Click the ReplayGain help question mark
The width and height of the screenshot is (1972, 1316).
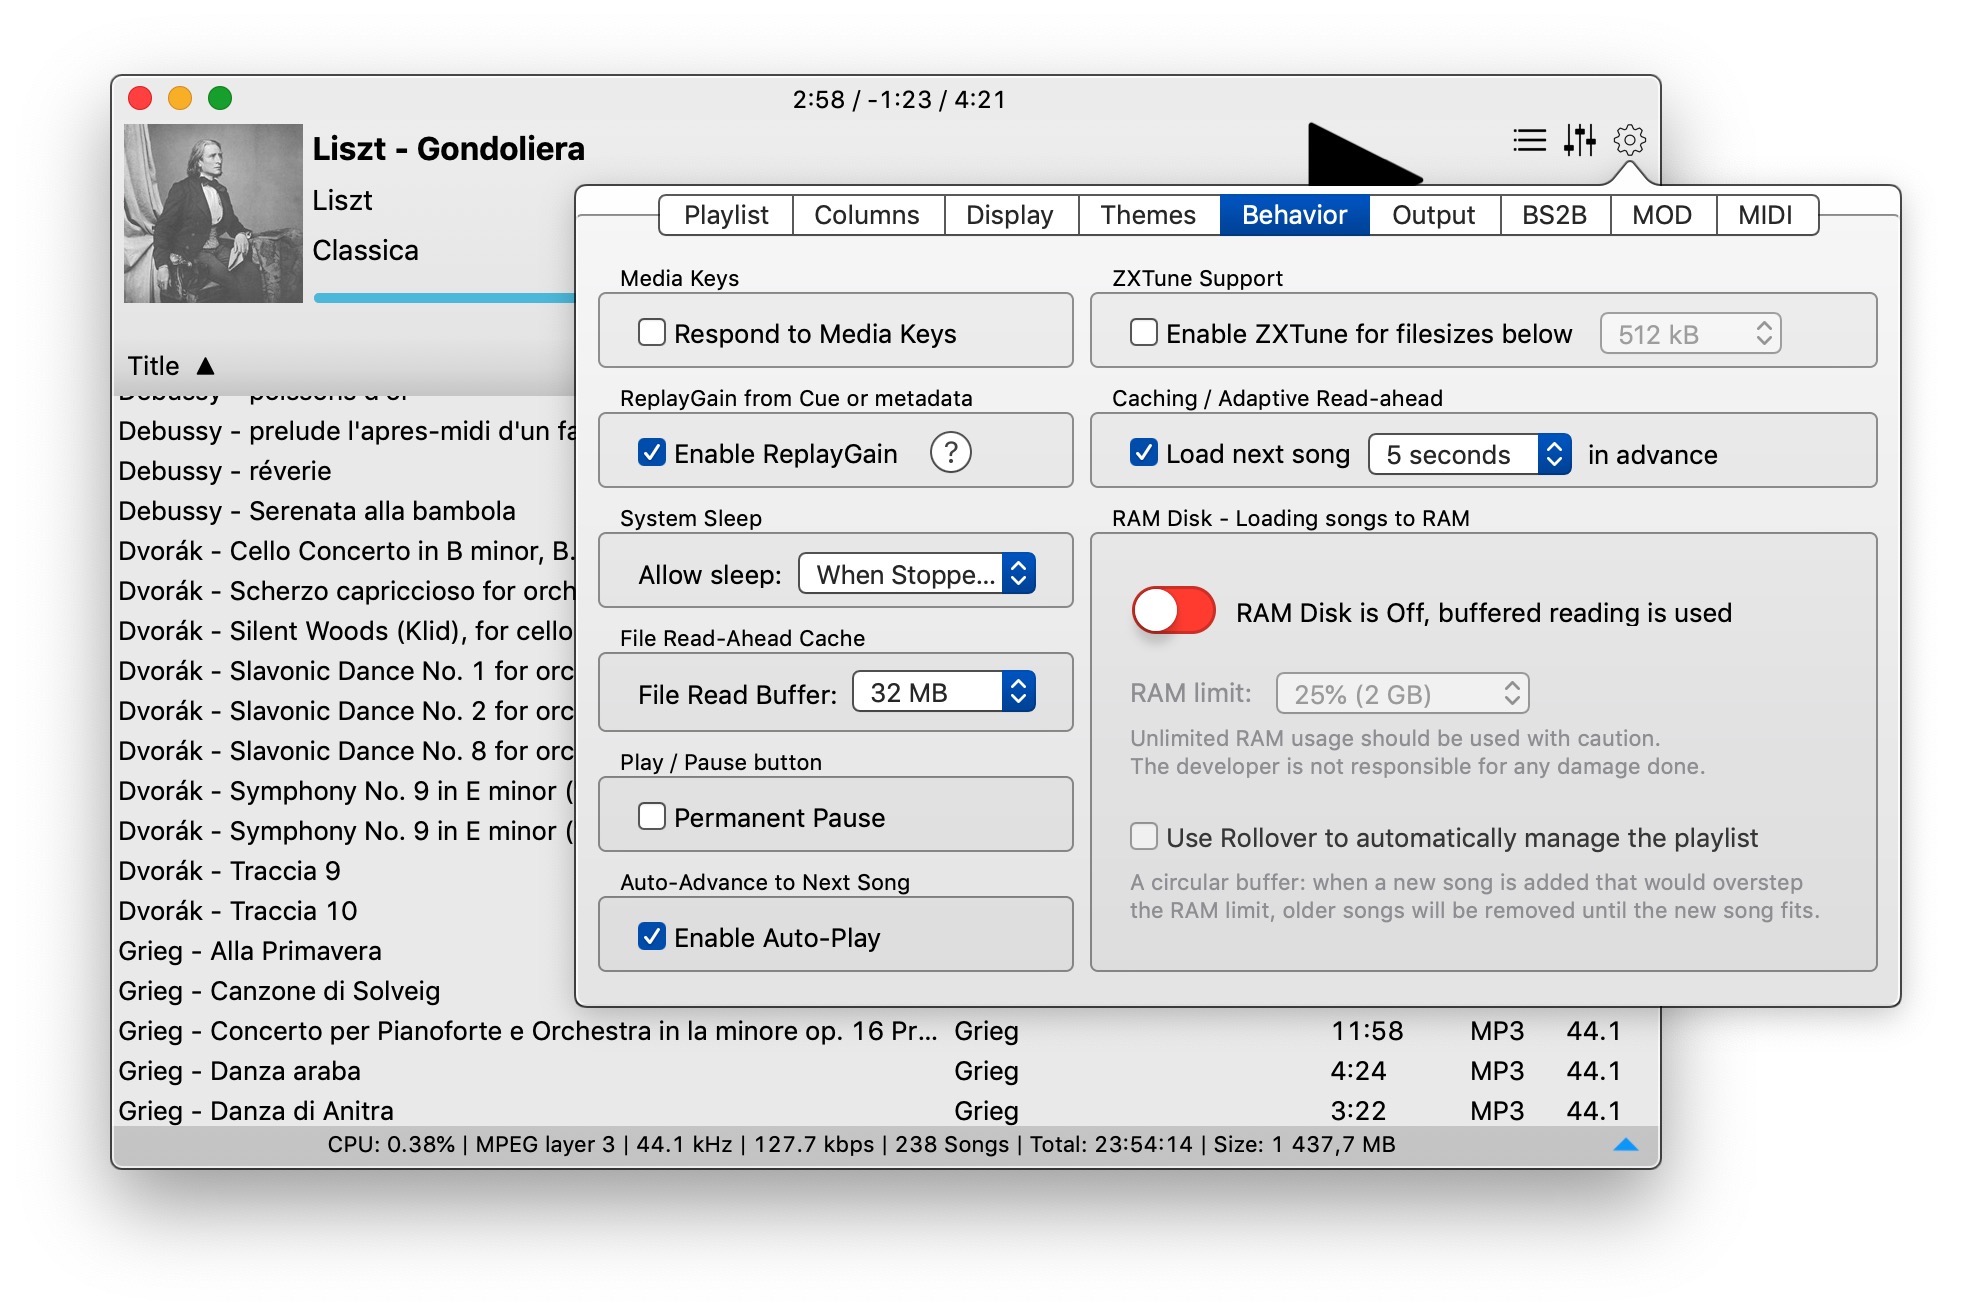(x=950, y=453)
